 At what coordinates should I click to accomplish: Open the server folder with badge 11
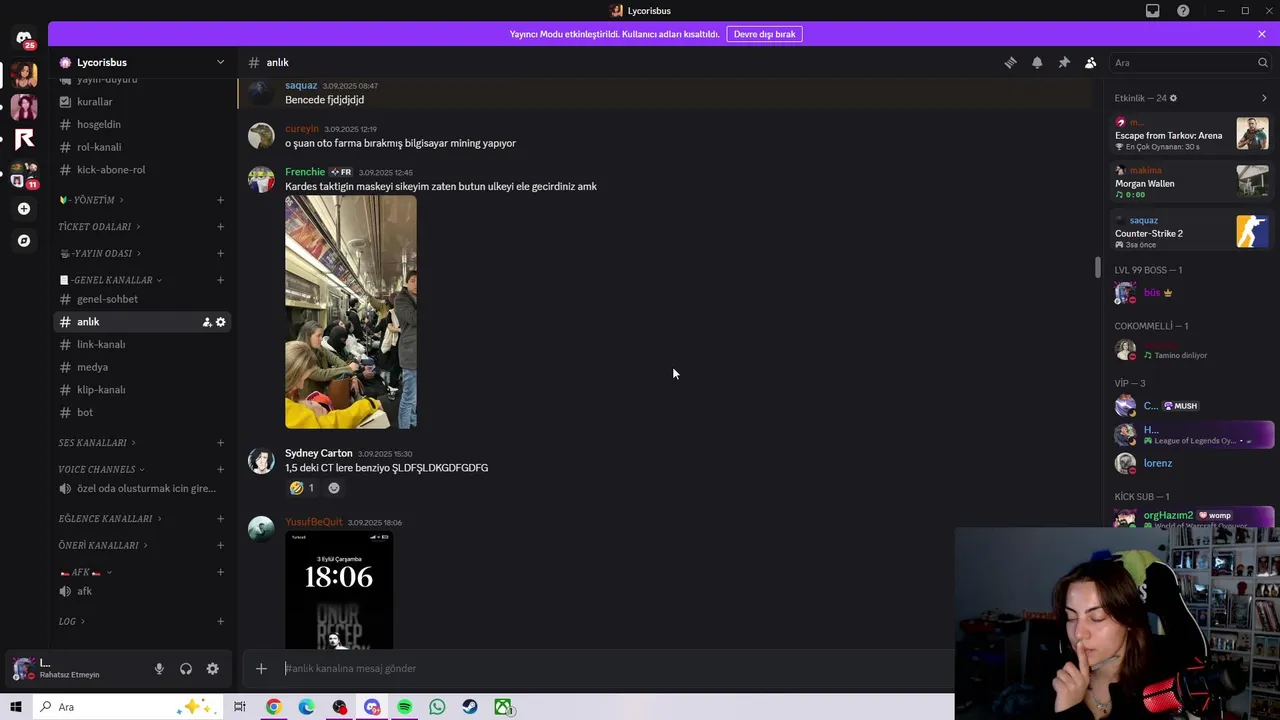click(x=24, y=174)
